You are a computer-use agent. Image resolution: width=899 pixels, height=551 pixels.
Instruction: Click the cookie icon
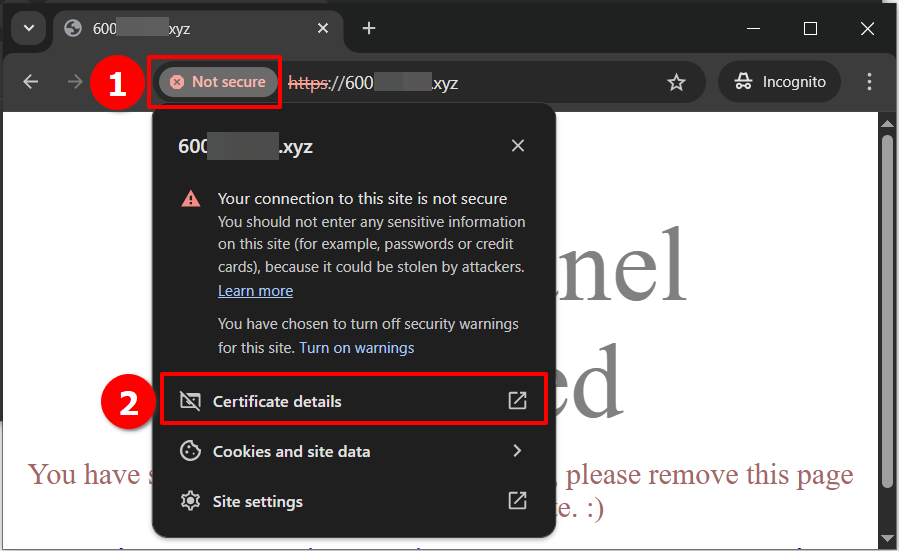tap(190, 451)
